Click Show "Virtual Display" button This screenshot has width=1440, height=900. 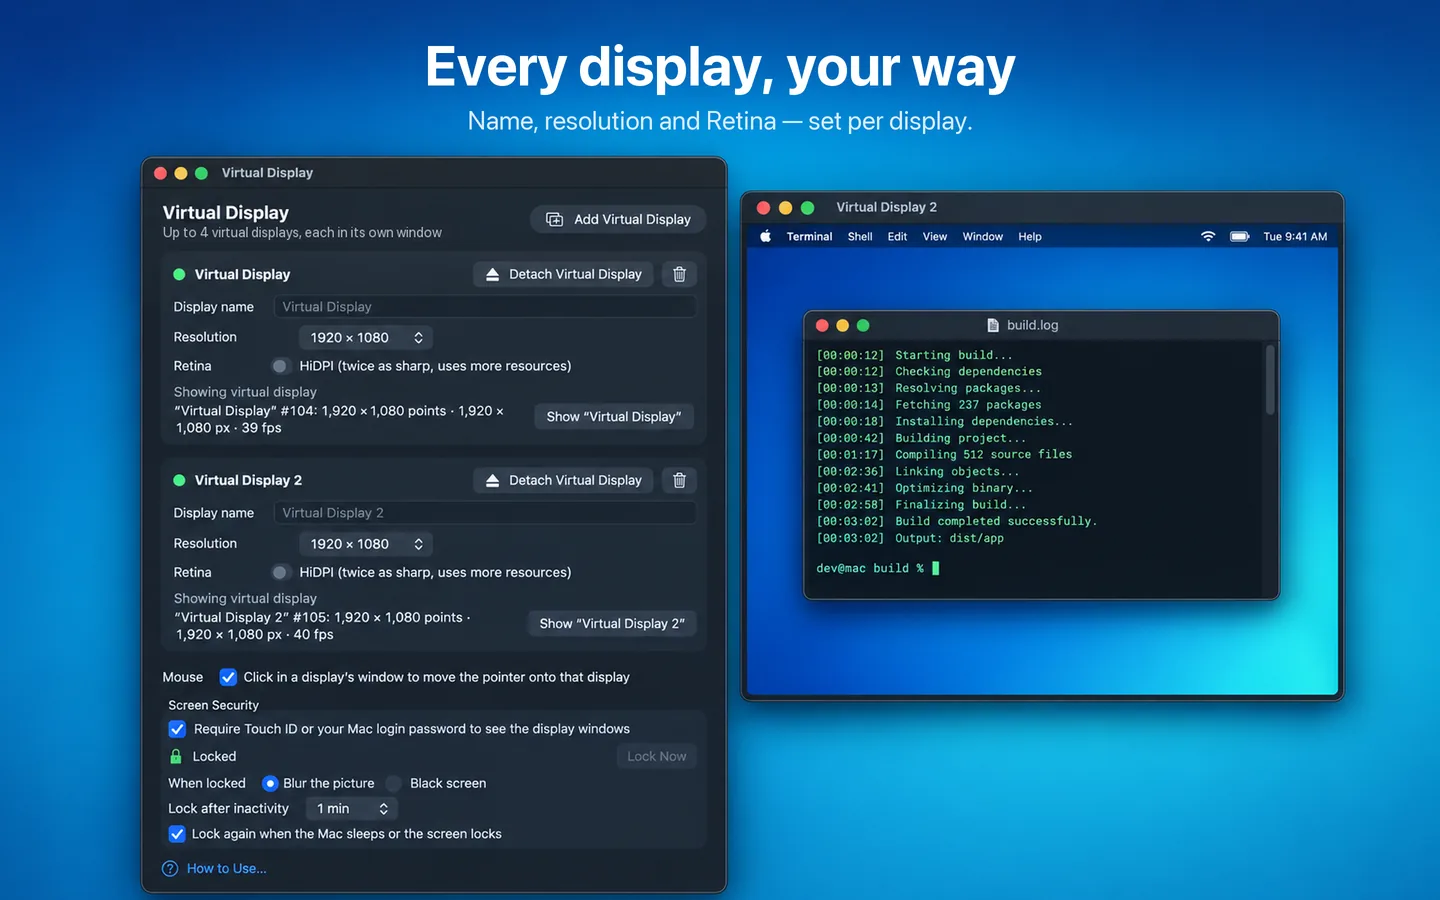coord(614,416)
